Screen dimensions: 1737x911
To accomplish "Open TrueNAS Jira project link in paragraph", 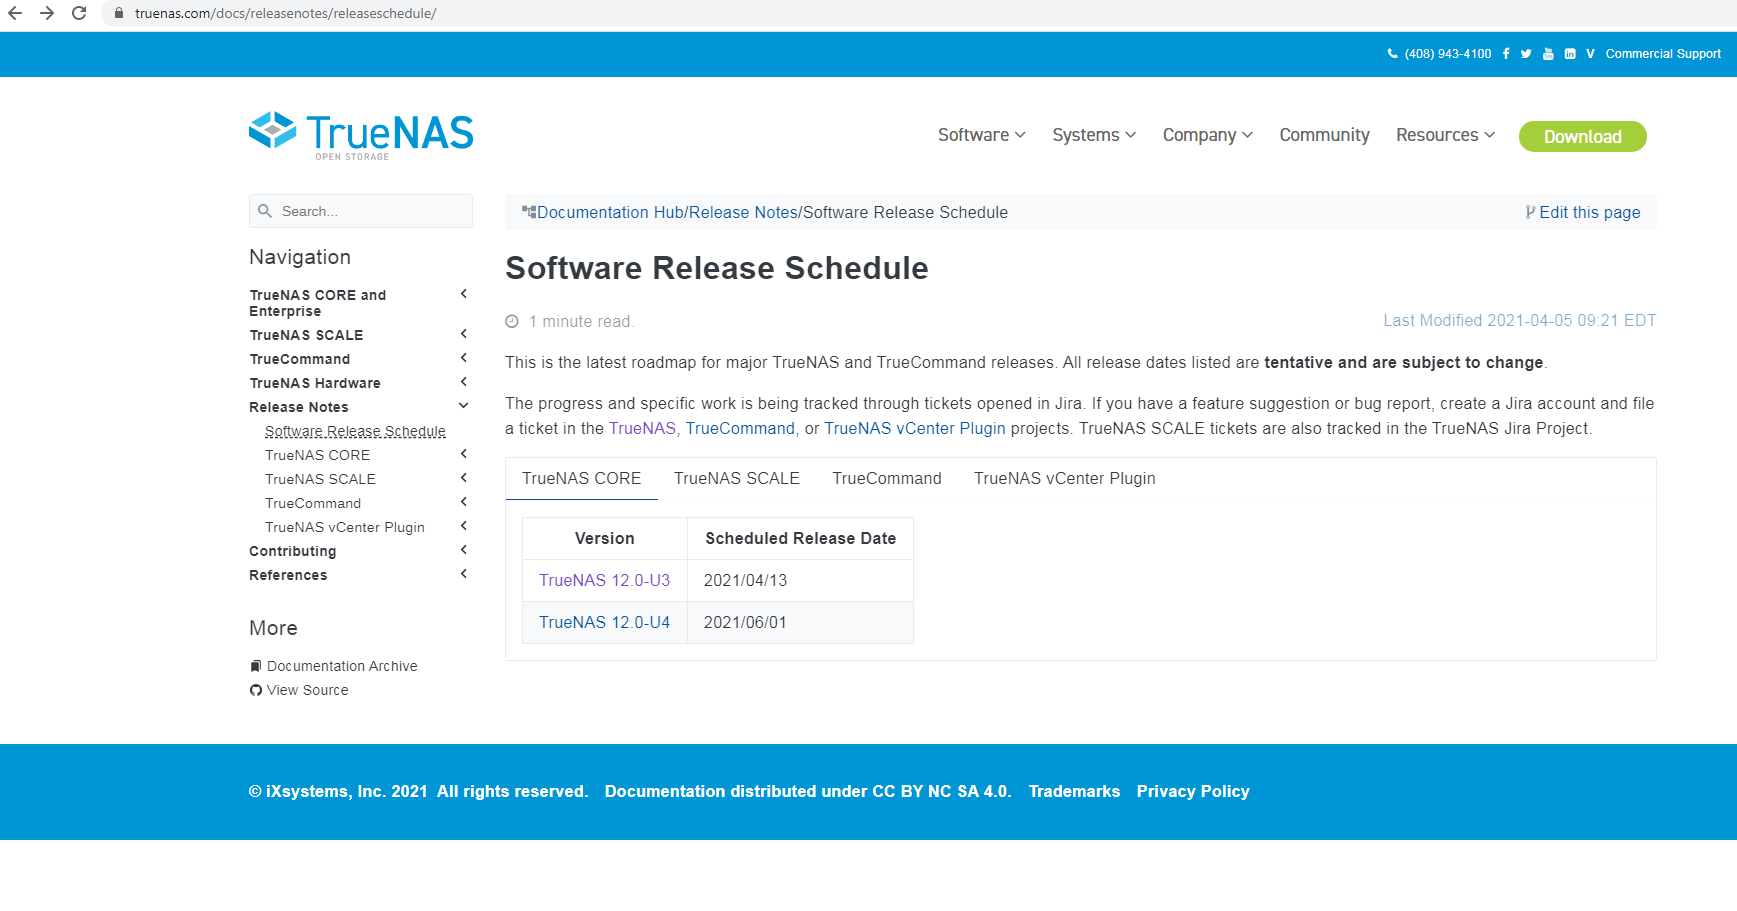I will 642,428.
